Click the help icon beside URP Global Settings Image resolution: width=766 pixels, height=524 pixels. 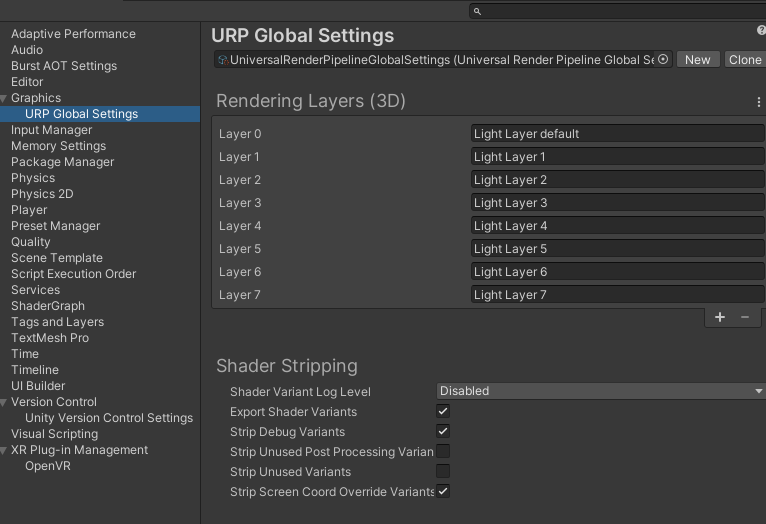(762, 33)
